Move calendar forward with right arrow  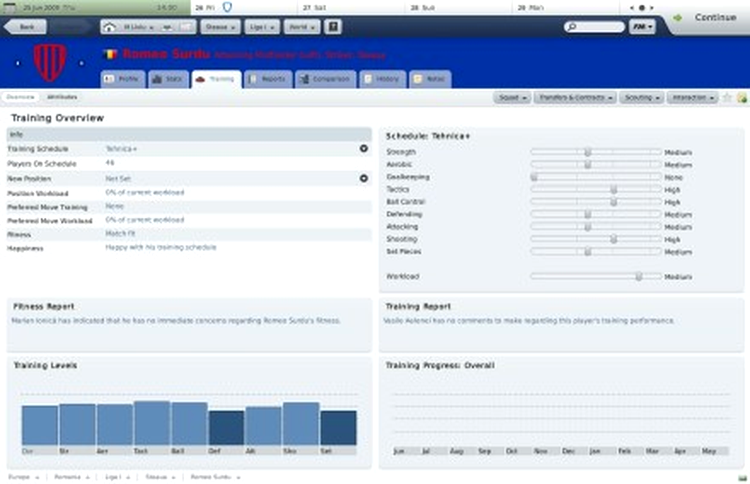pyautogui.click(x=651, y=8)
